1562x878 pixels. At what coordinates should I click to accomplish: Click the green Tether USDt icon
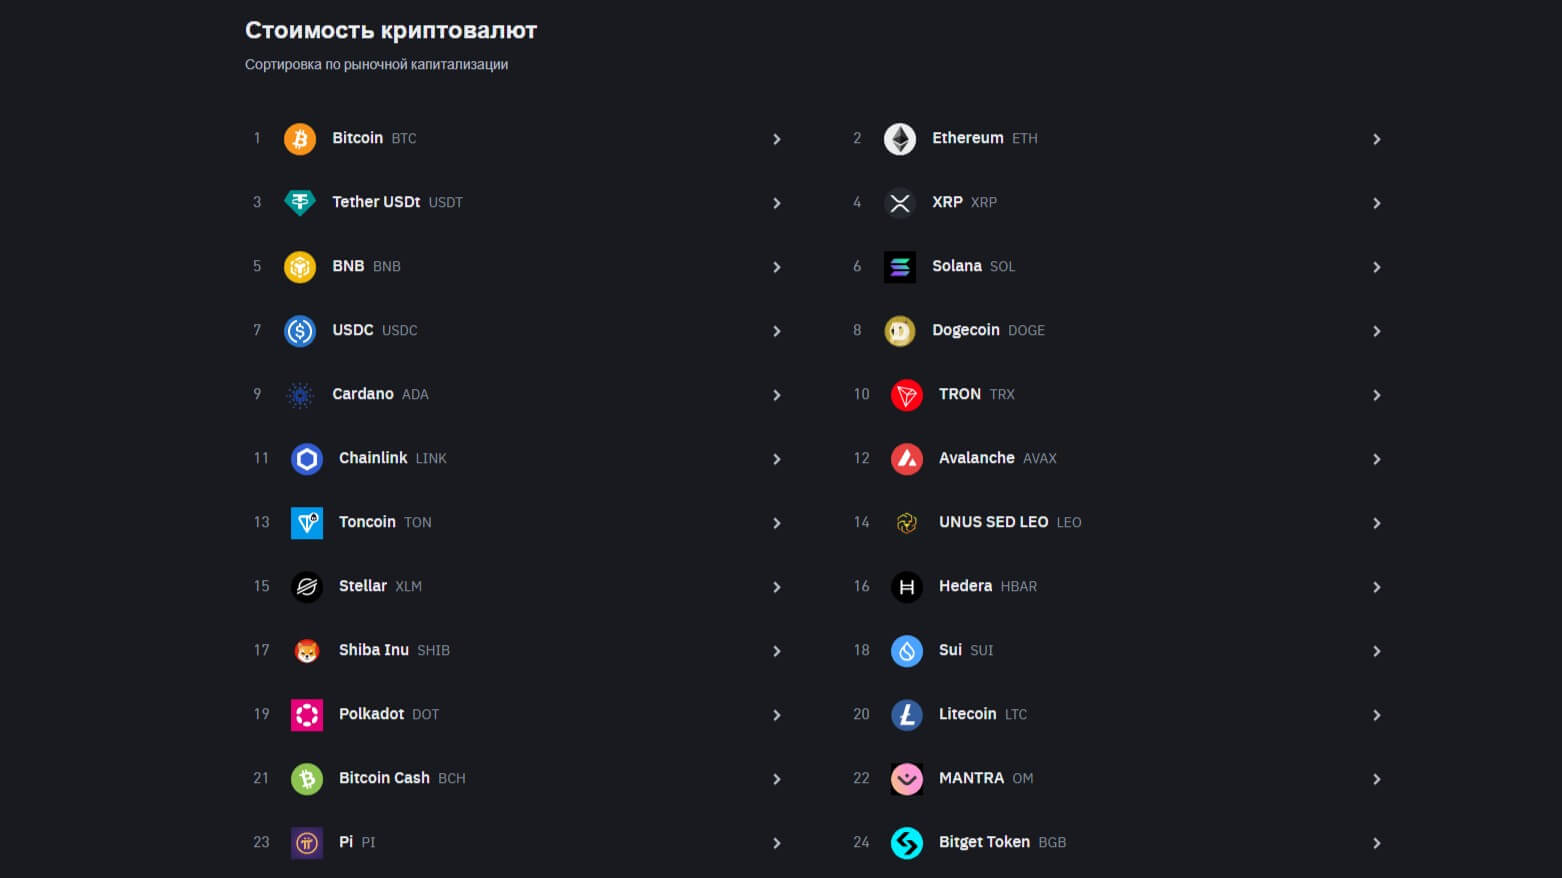tap(300, 203)
